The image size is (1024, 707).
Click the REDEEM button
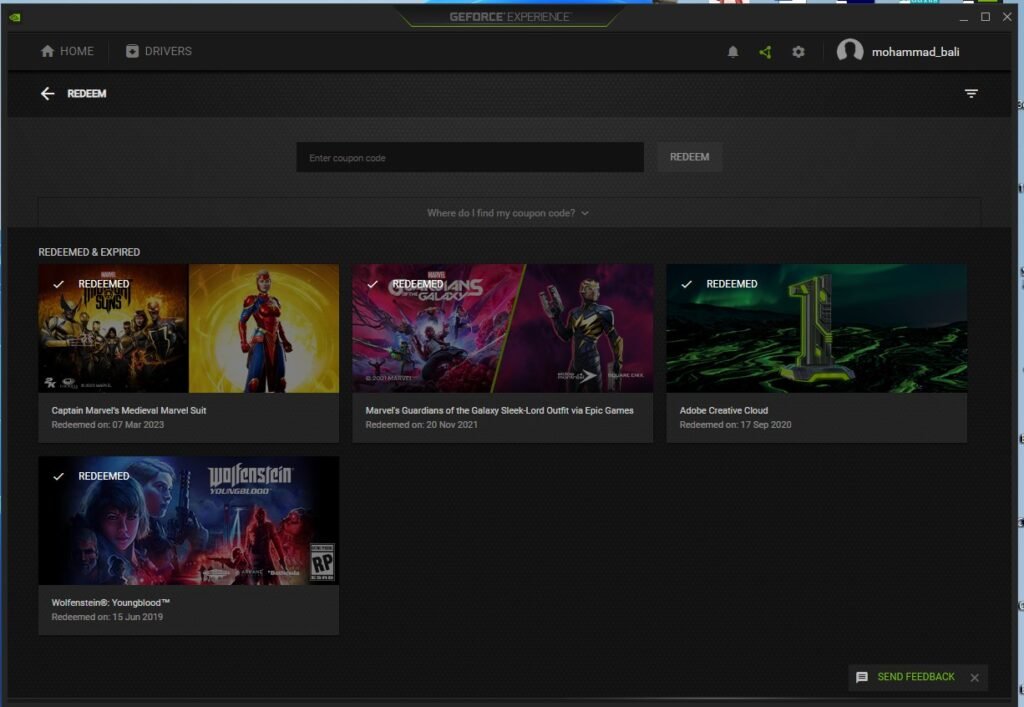(x=688, y=157)
